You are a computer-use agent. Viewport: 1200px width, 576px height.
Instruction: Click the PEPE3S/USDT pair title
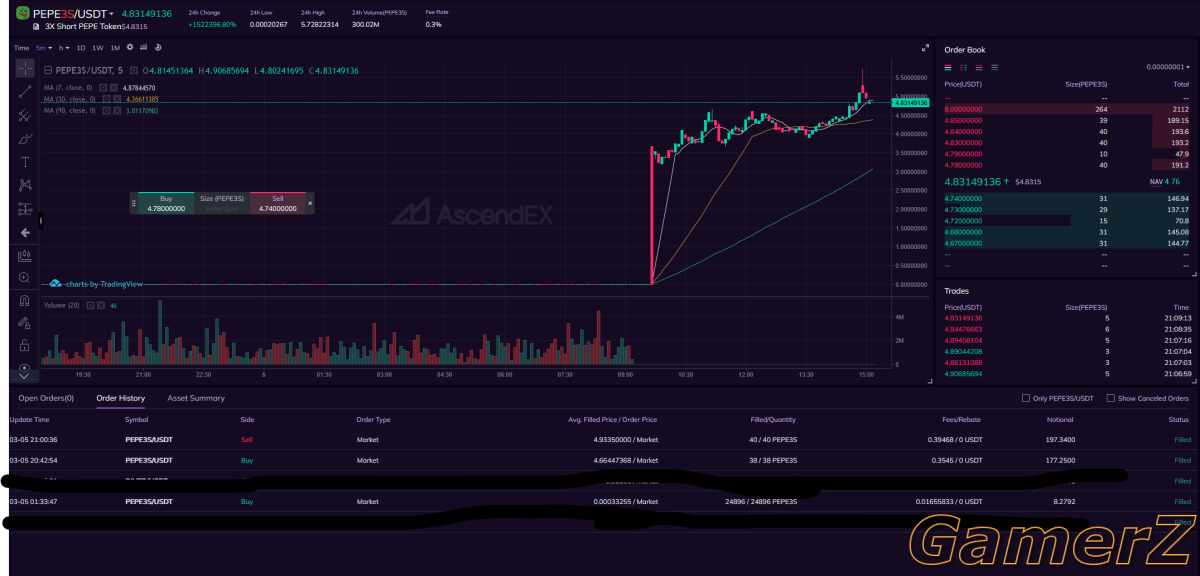click(75, 14)
